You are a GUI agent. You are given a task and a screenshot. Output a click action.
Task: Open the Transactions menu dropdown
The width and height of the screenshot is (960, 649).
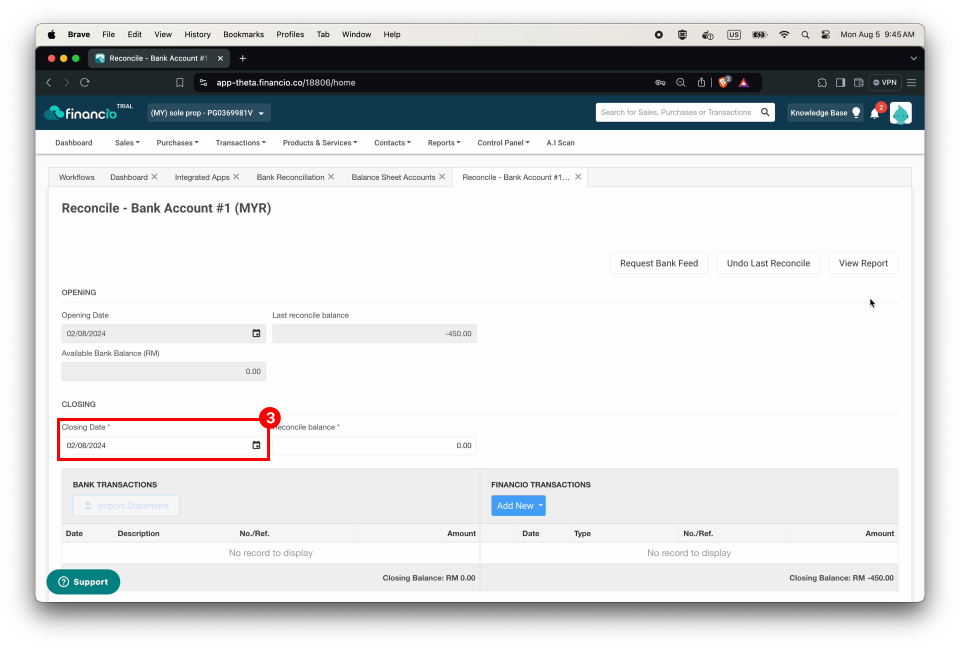coord(240,143)
